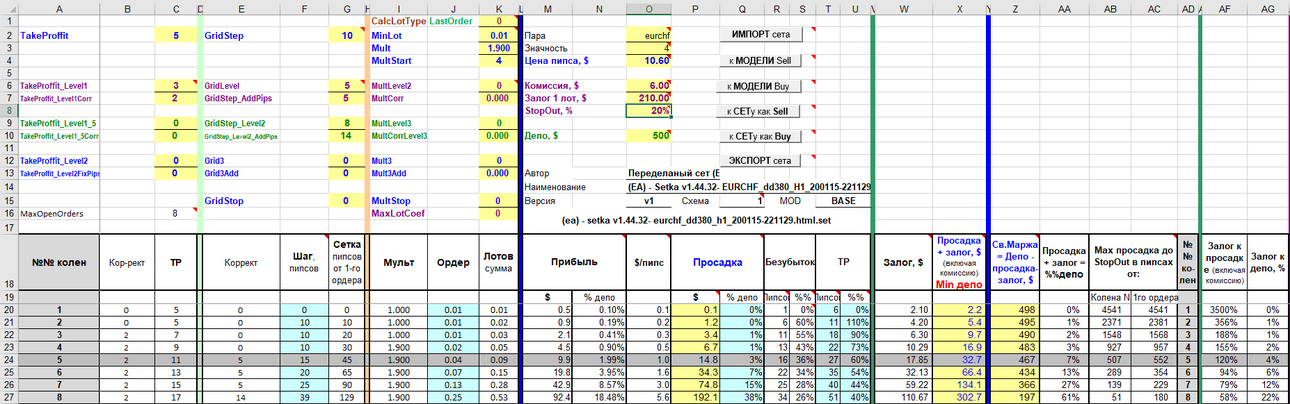The width and height of the screenshot is (1290, 404).
Task: Click the GridLevel label
Action: (x=222, y=86)
